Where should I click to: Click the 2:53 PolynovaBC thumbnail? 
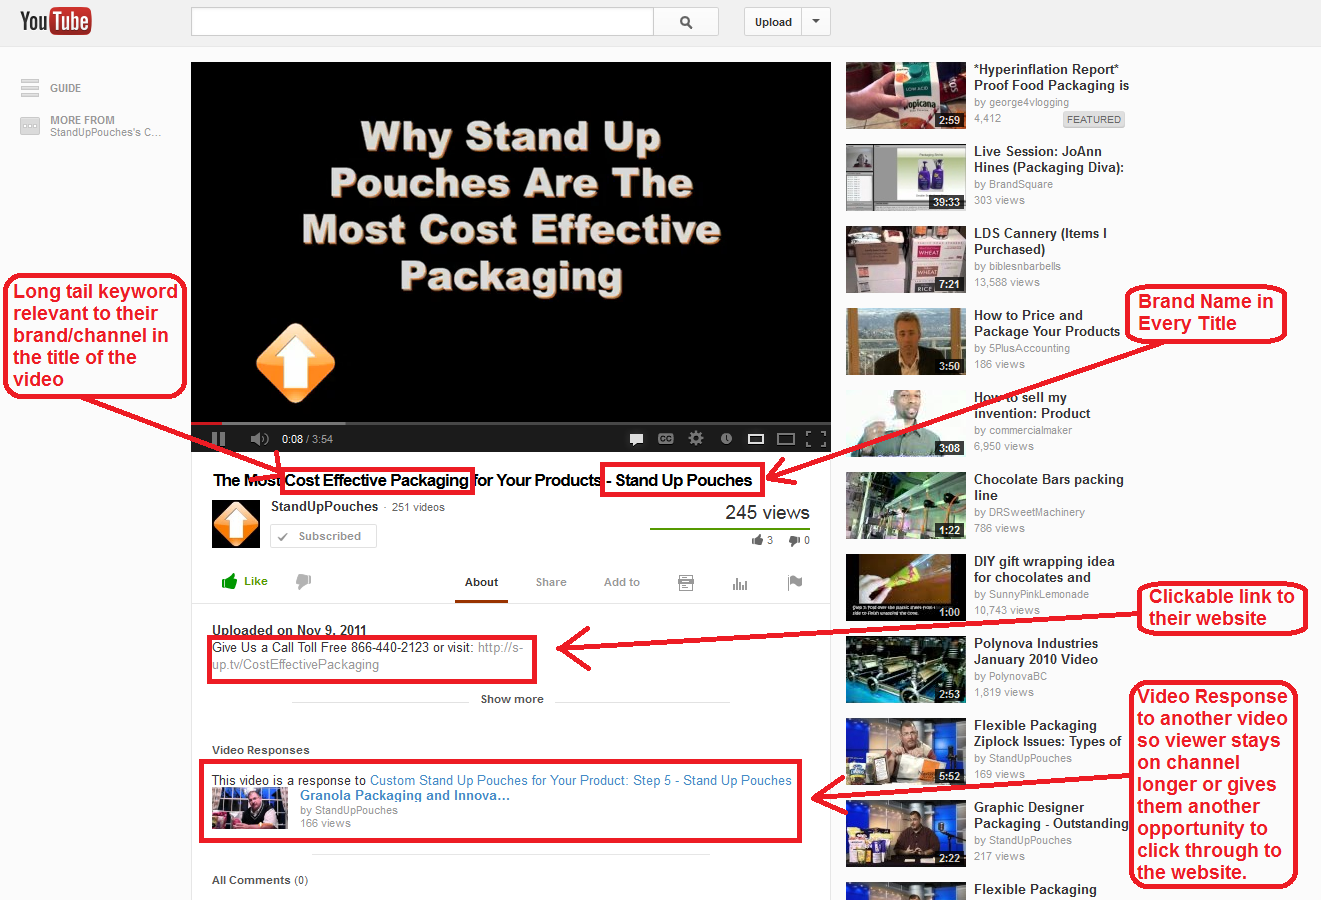(x=905, y=669)
